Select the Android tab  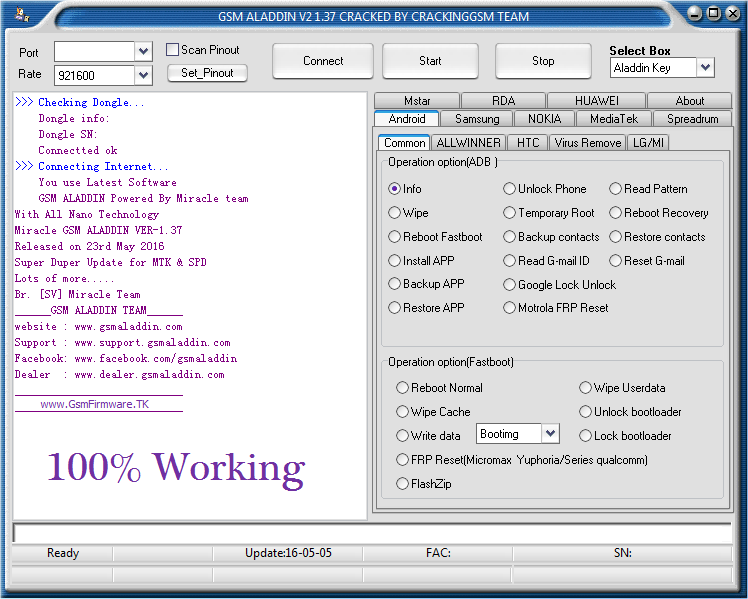[406, 118]
